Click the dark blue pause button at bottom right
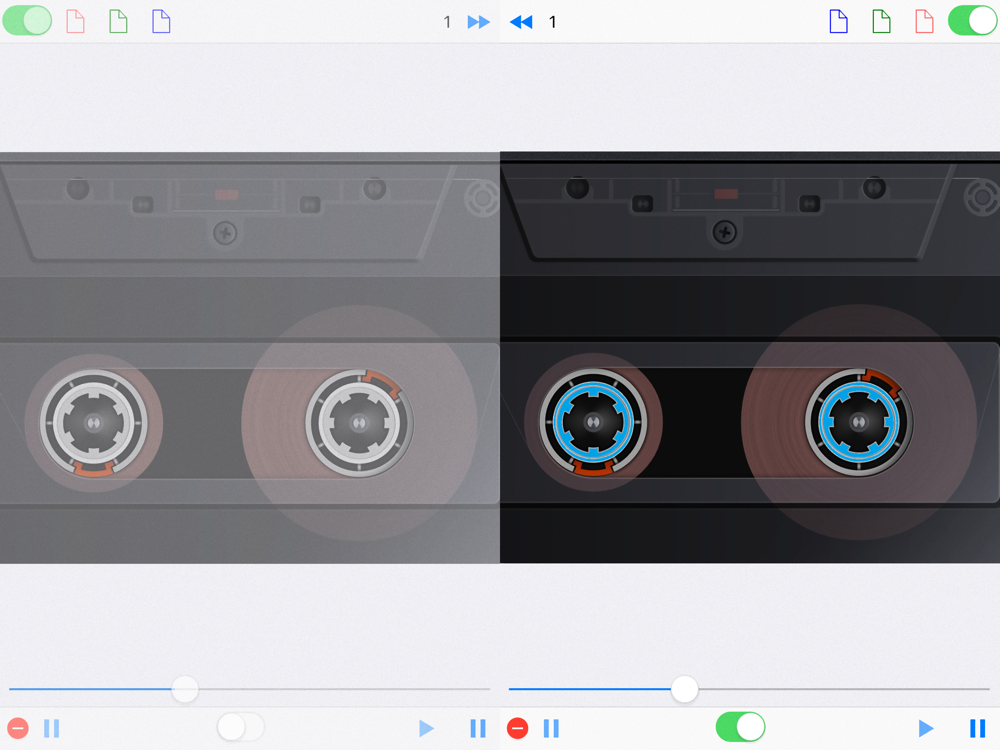This screenshot has height=750, width=1000. [x=977, y=728]
